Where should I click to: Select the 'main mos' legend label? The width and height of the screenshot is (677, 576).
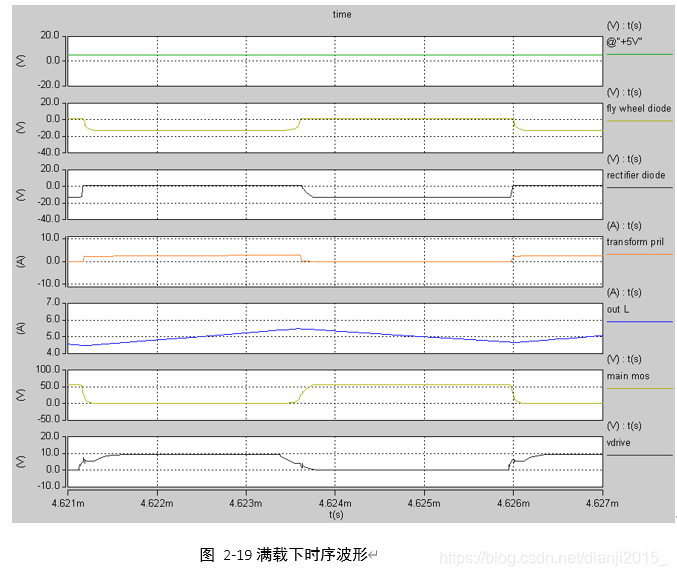coord(628,376)
